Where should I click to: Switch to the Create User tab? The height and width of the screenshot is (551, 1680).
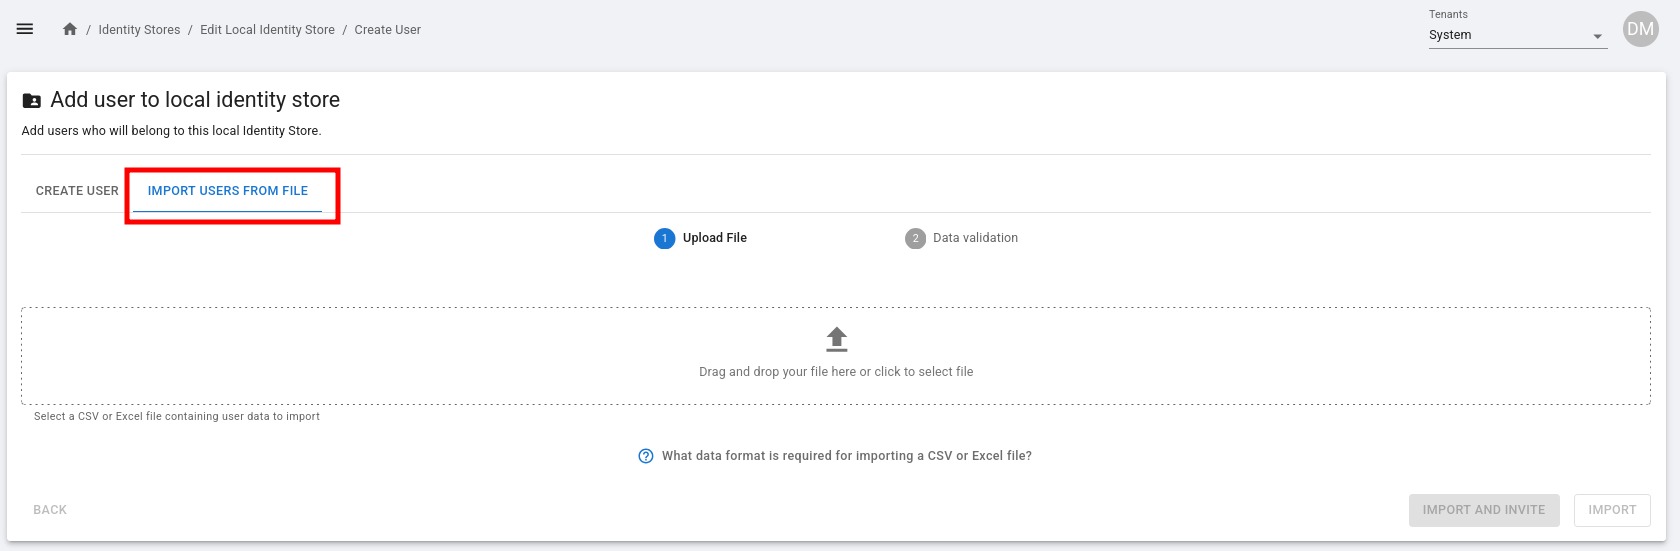click(x=77, y=191)
